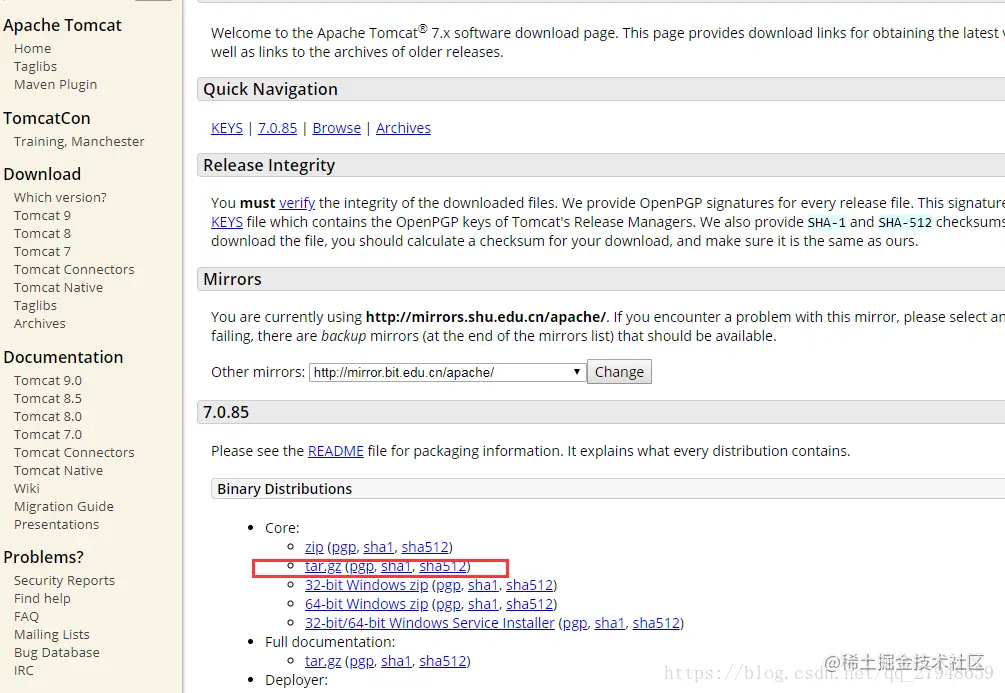Screen dimensions: 1005x693
Task: Expand the Other mirrors dropdown
Action: [447, 372]
